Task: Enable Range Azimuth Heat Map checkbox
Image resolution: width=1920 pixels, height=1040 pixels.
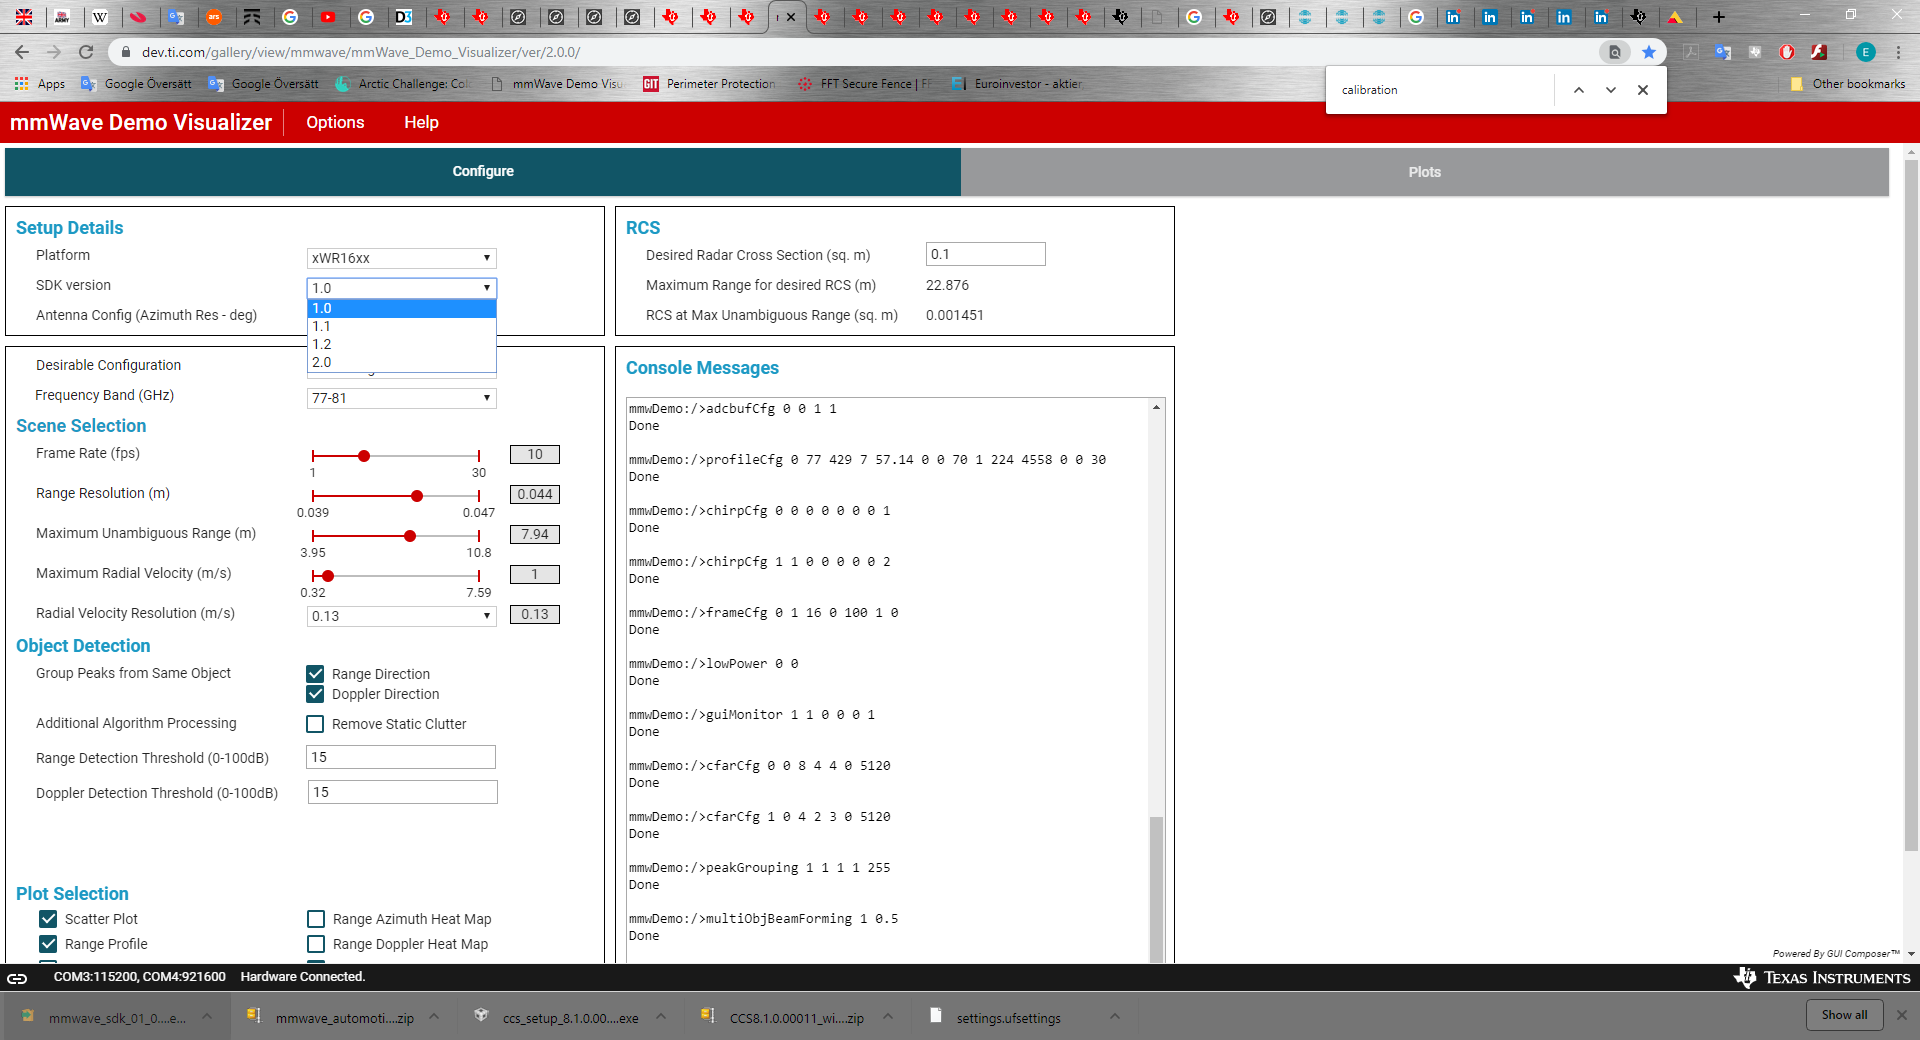Action: click(316, 919)
